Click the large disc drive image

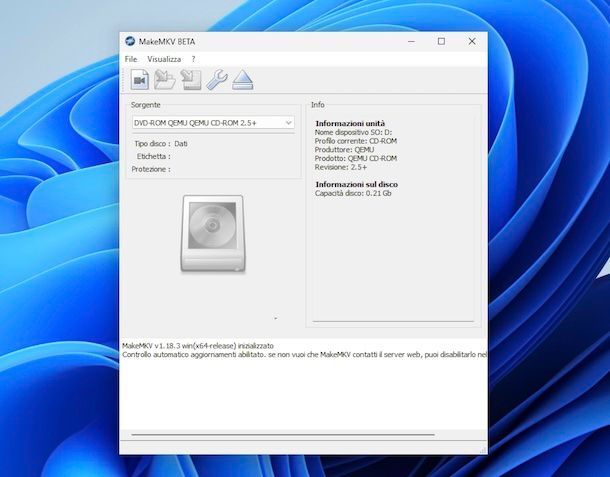(x=212, y=233)
